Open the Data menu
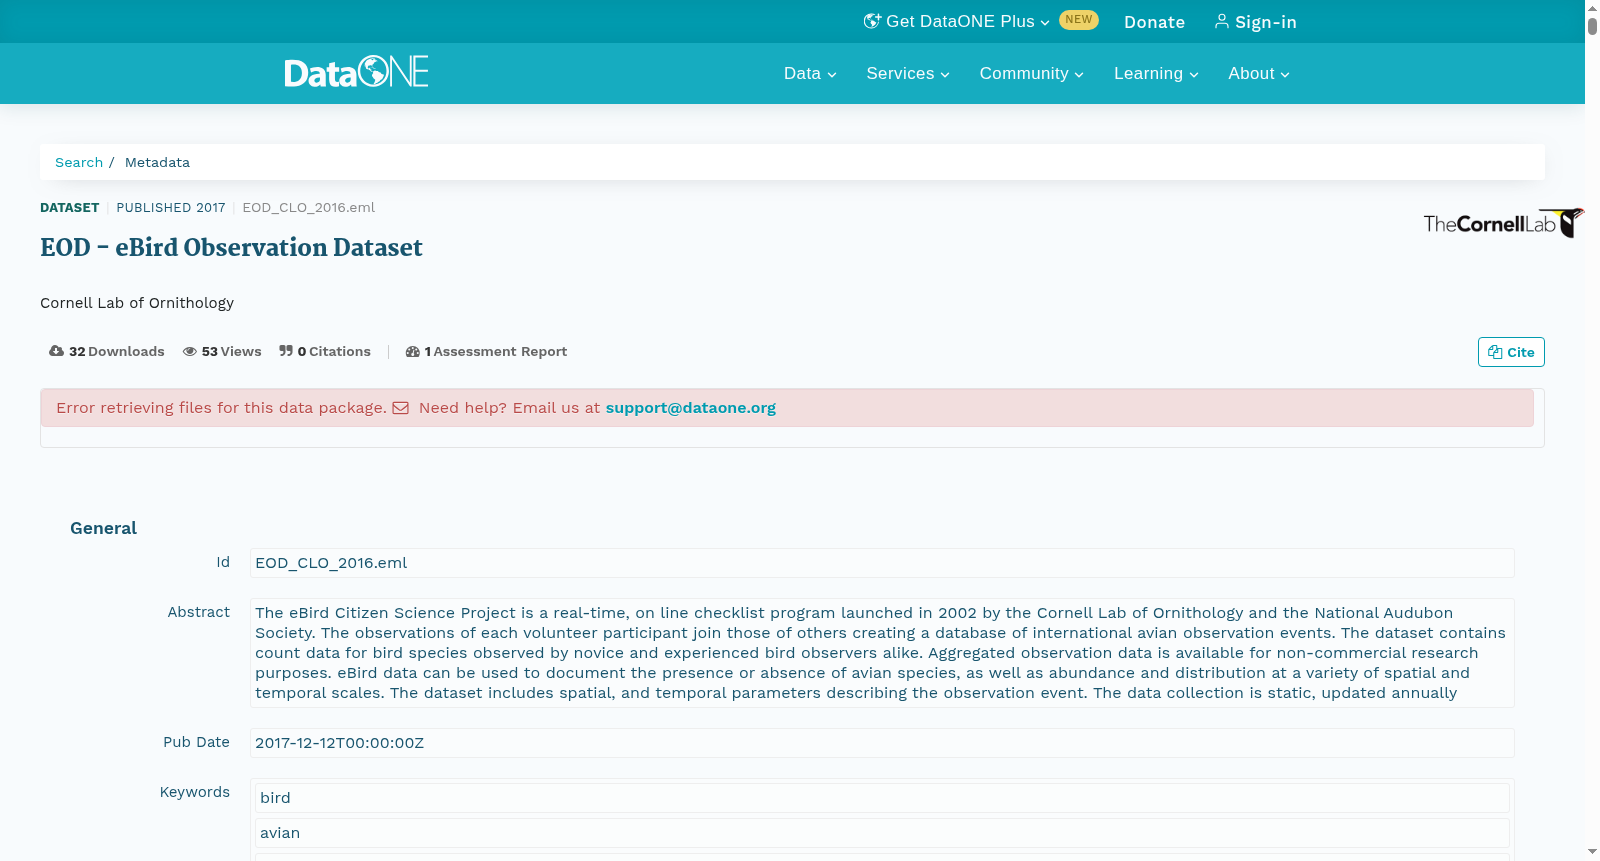Image resolution: width=1600 pixels, height=861 pixels. click(810, 73)
